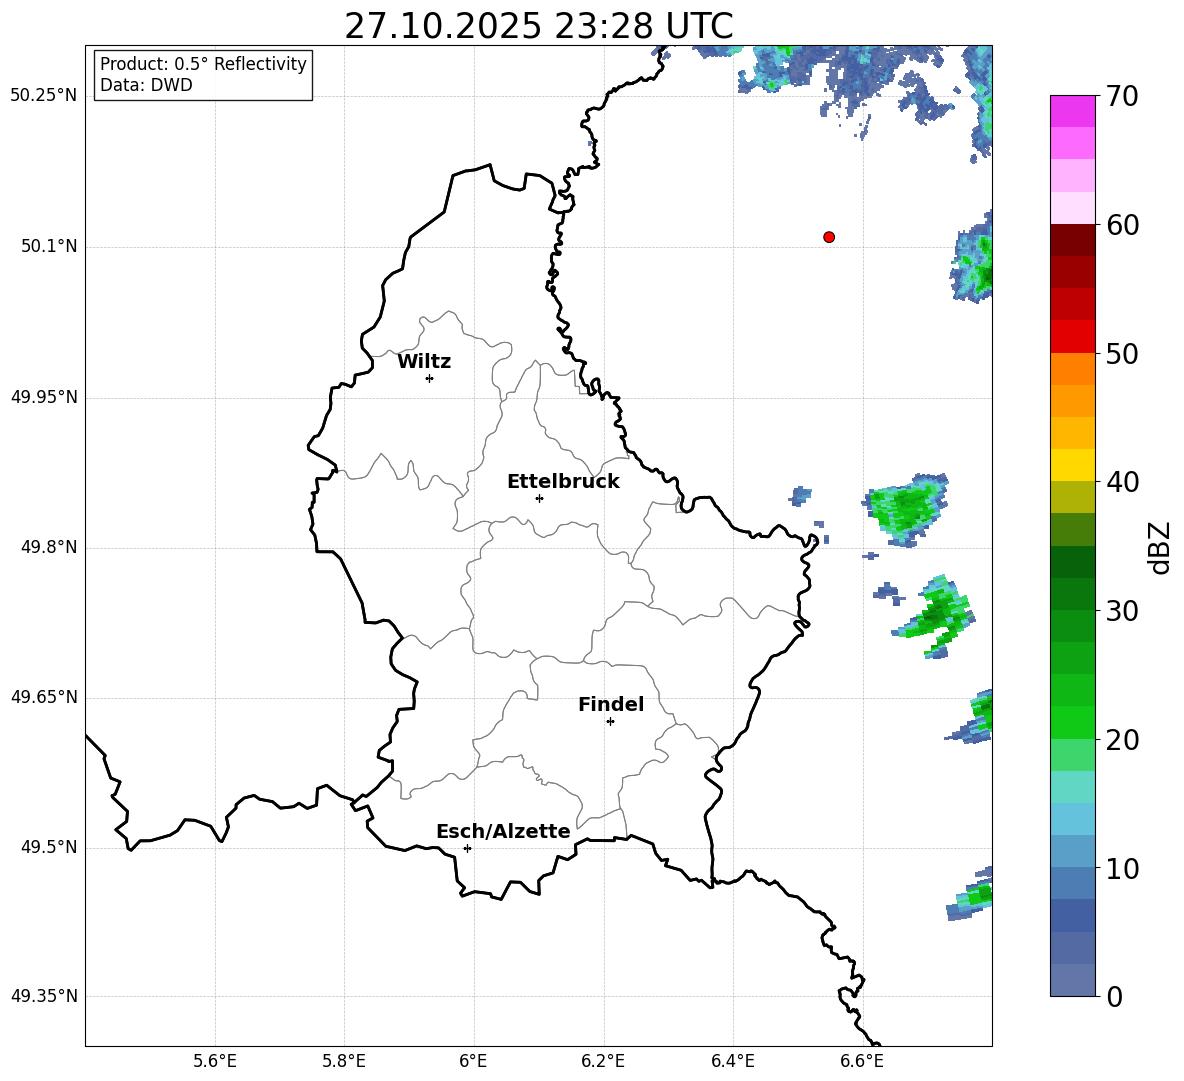This screenshot has width=1184, height=1081.
Task: Click the 60 colorbar tick label
Action: [x=1122, y=225]
